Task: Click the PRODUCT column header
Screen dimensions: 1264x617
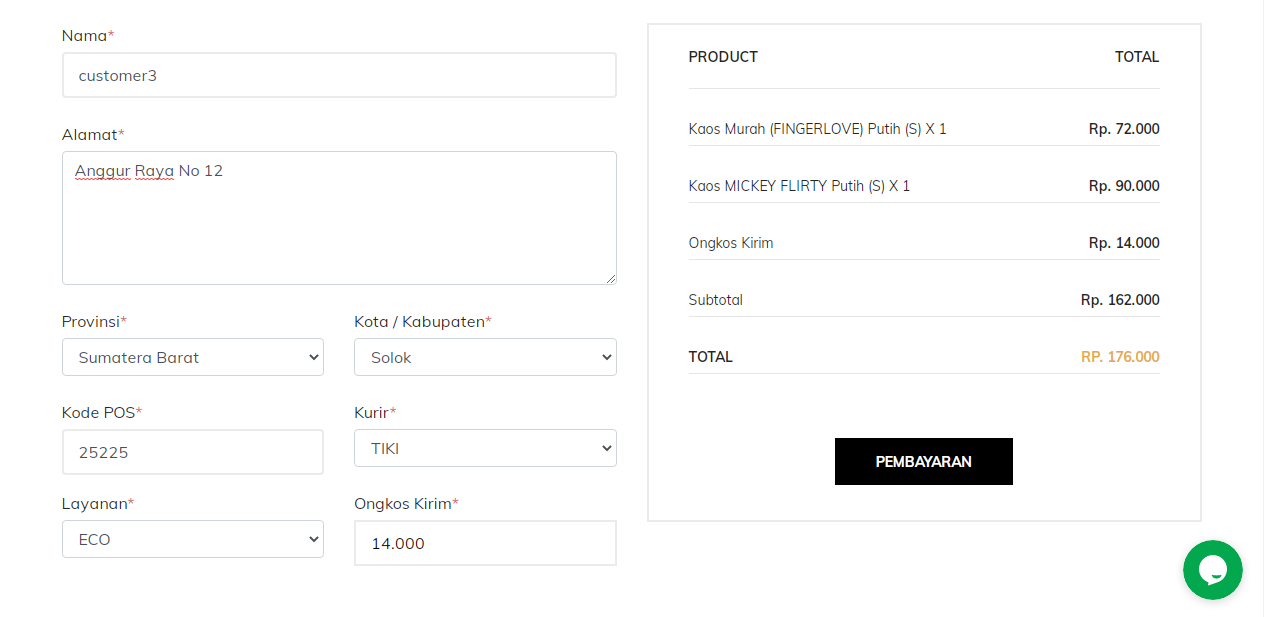Action: 723,57
